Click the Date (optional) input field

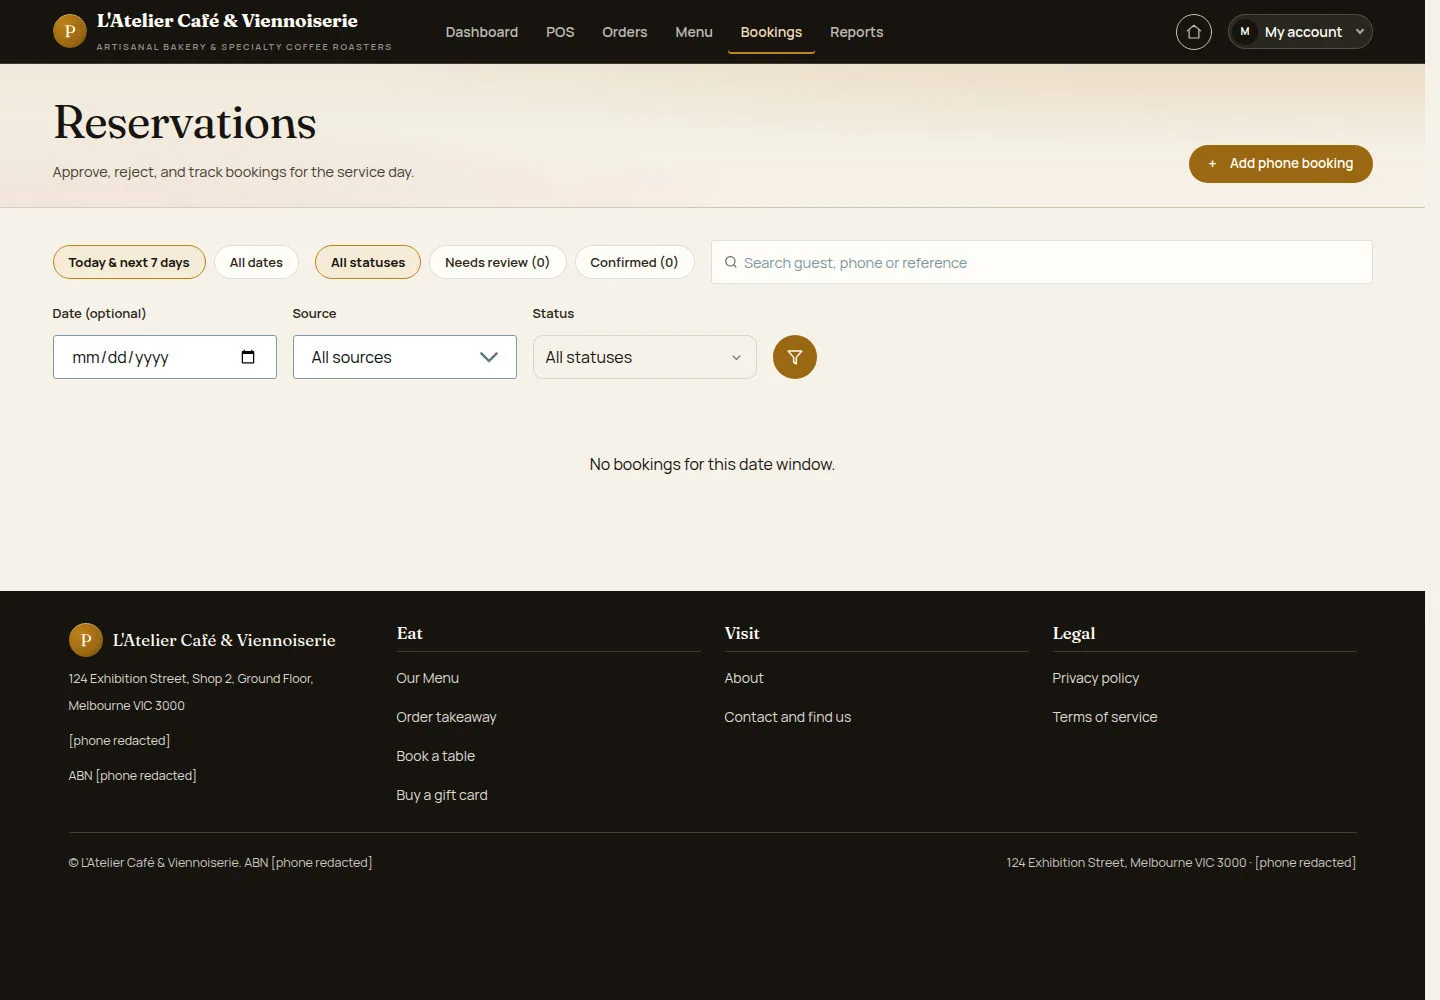[165, 357]
